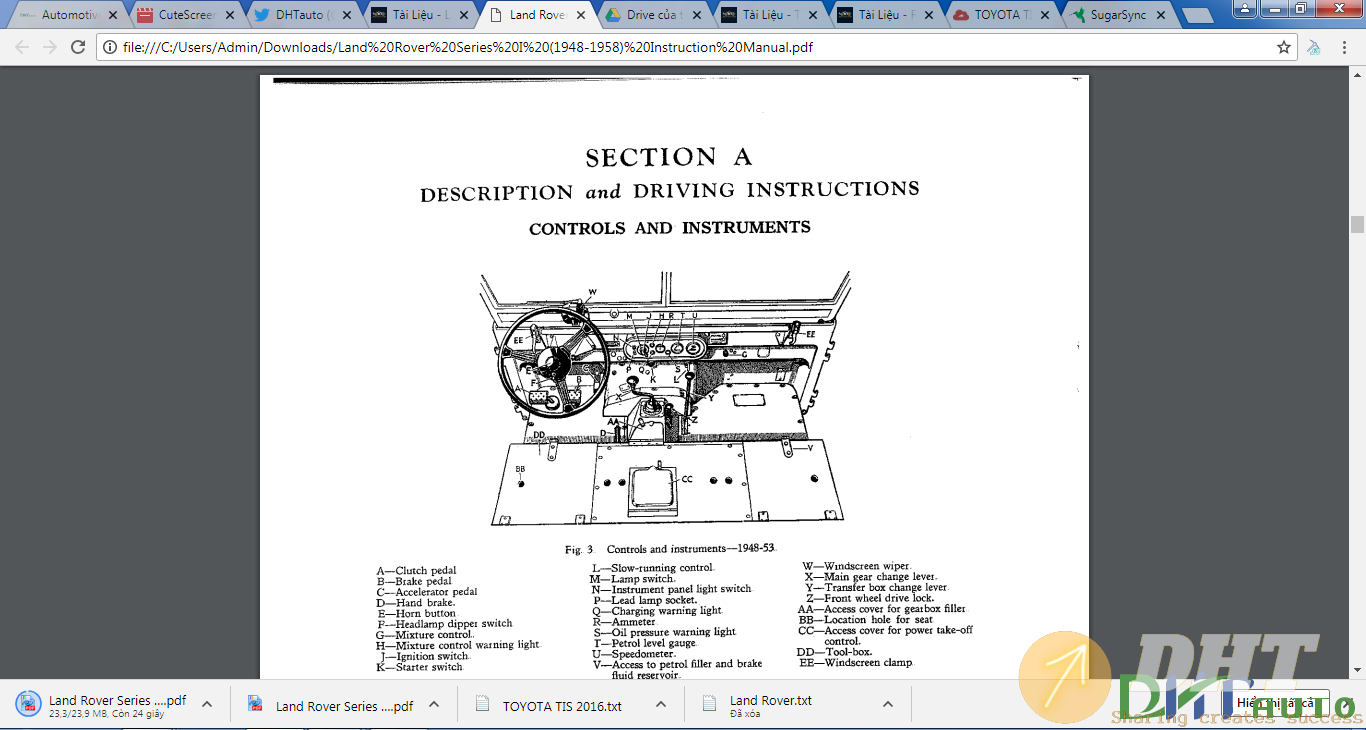Open TOYOTA TIS 2016.txt from downloads bar
This screenshot has width=1366, height=730.
(562, 706)
